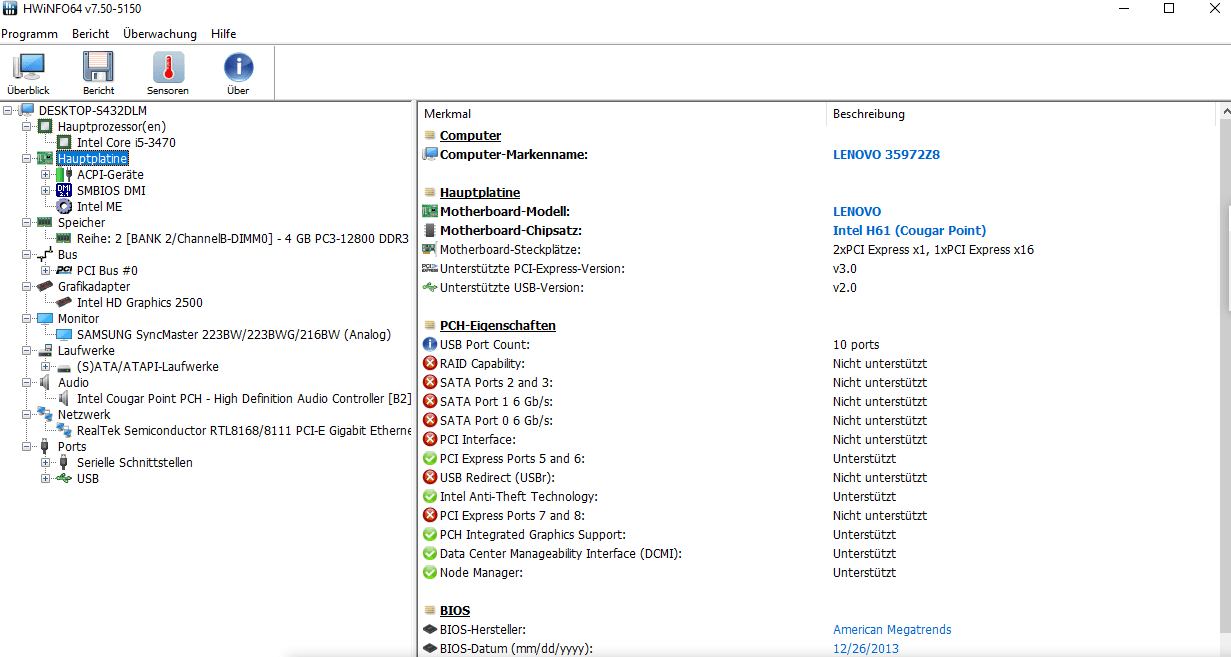Open the Sensoren thermometer tool
This screenshot has width=1231, height=657.
(168, 68)
